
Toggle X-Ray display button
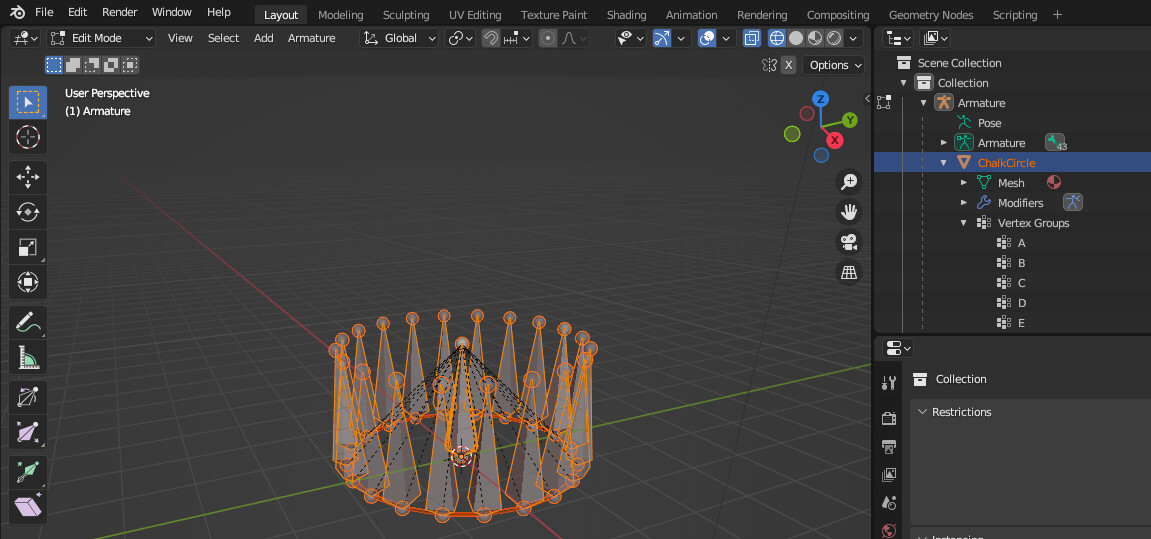pos(752,38)
